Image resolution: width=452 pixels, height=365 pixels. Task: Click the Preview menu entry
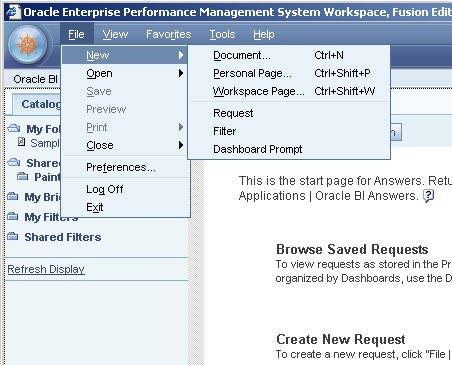125,109
